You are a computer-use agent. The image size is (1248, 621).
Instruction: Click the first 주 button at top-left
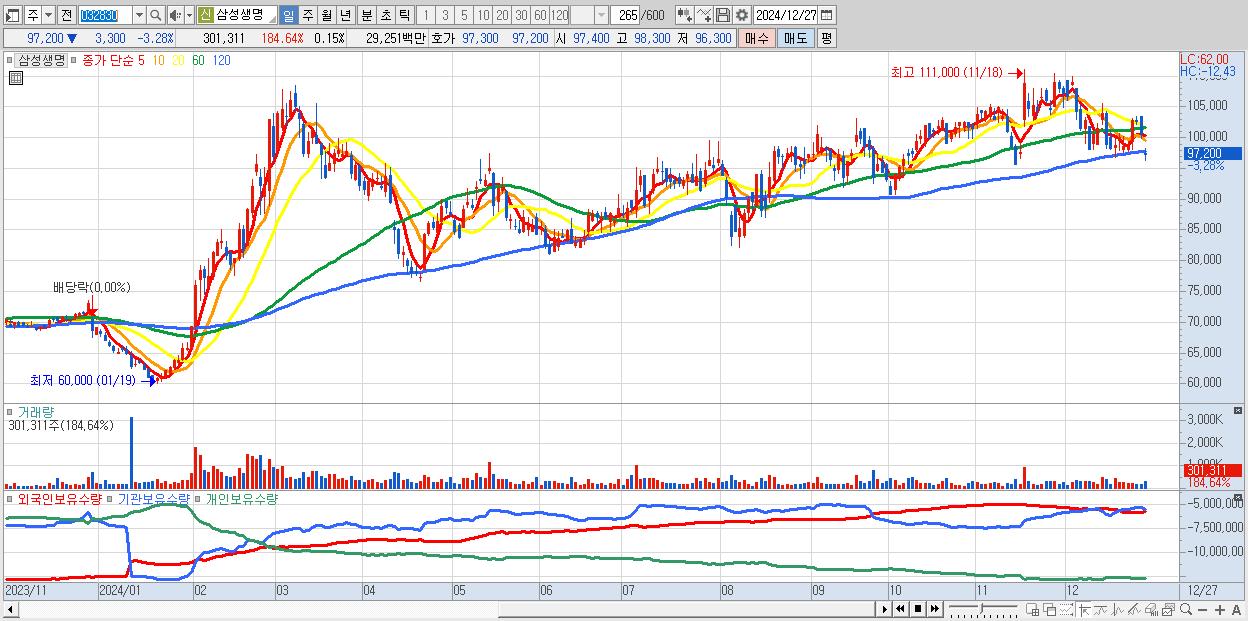click(33, 15)
